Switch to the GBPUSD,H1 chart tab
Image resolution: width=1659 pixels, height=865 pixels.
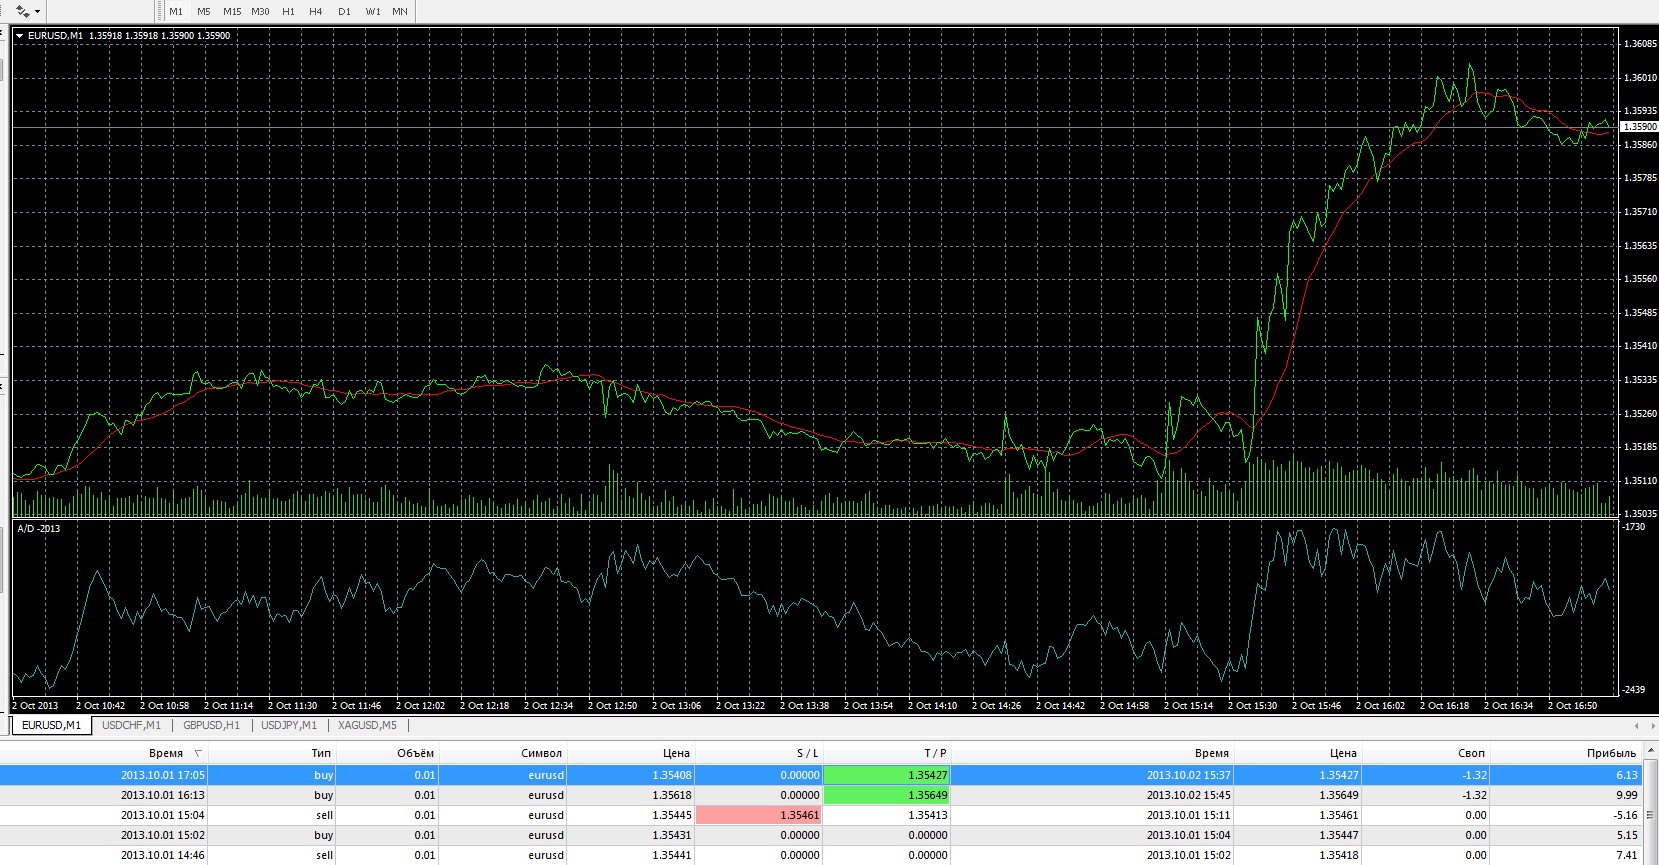coord(211,725)
